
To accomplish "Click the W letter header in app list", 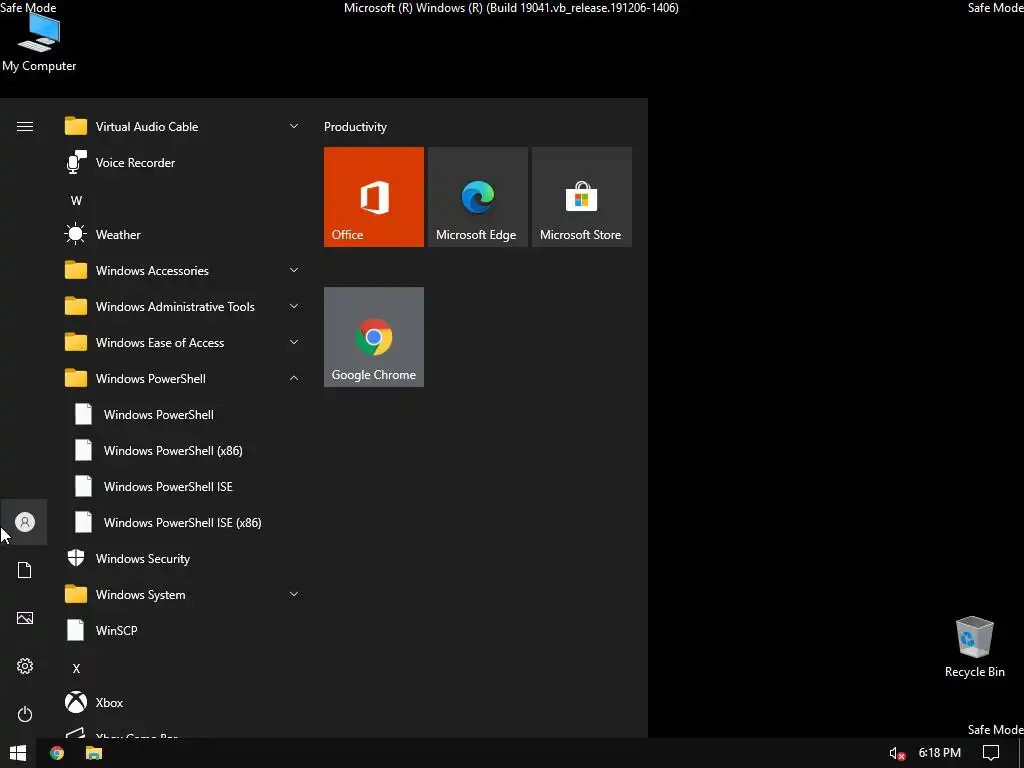I will [x=76, y=200].
